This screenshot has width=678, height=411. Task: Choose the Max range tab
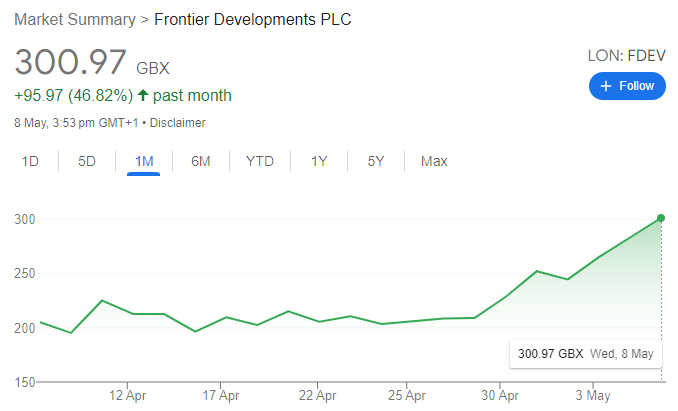tap(434, 161)
